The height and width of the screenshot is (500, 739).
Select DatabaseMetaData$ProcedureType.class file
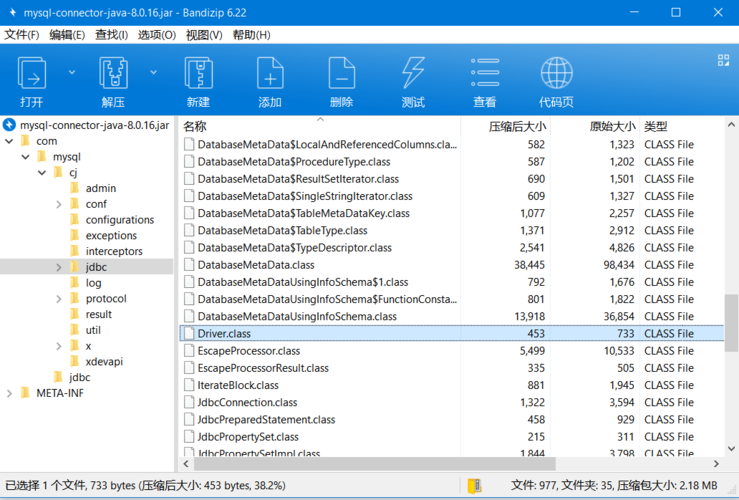294,162
